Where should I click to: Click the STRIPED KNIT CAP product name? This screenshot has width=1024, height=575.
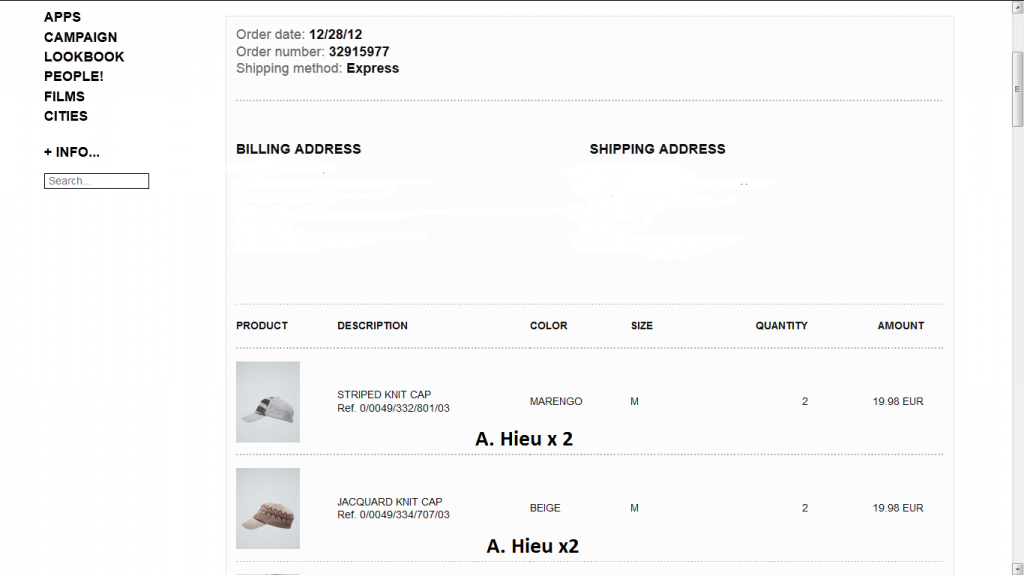(384, 395)
